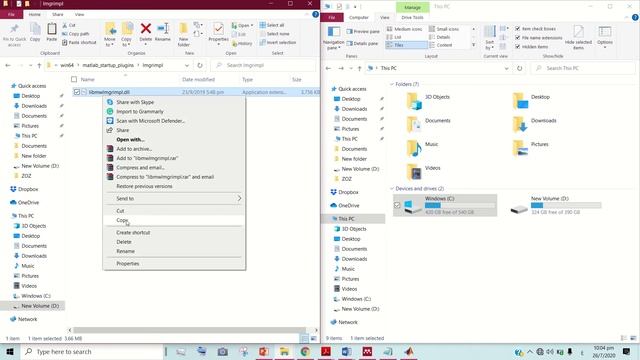Image resolution: width=640 pixels, height=360 pixels.
Task: Click Details pane in the This PC ribbon
Action: tap(363, 43)
